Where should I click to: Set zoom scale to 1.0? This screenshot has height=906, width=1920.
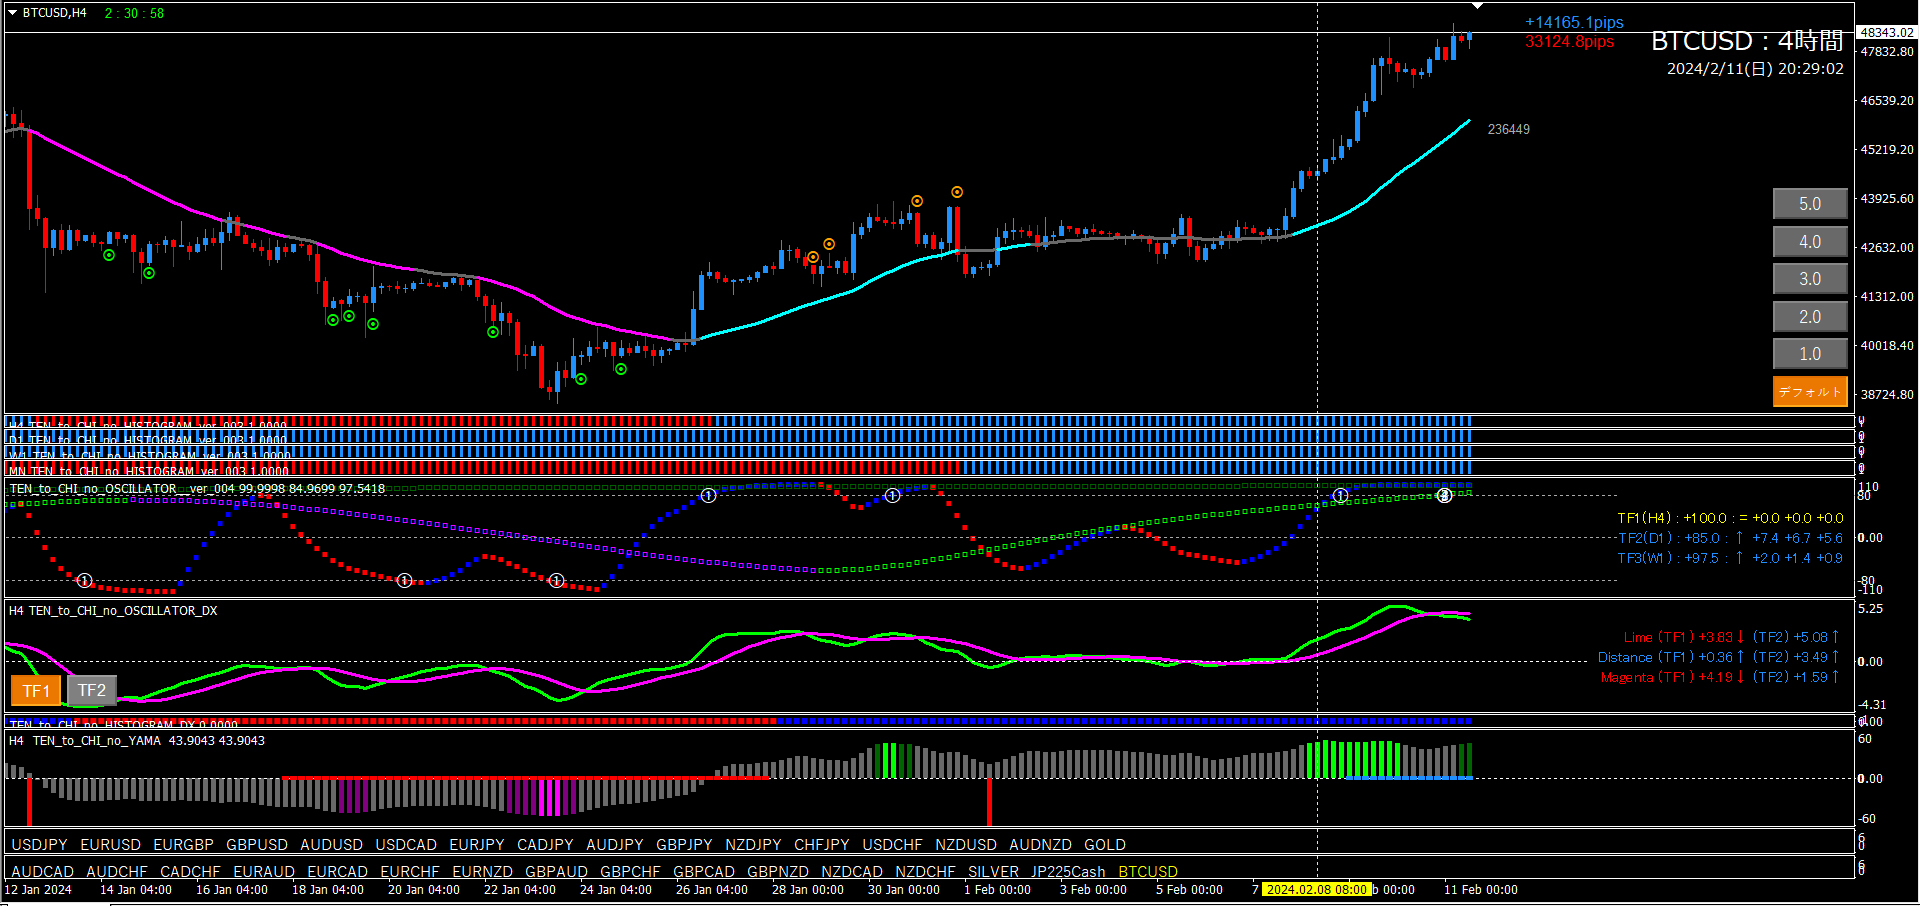1810,354
